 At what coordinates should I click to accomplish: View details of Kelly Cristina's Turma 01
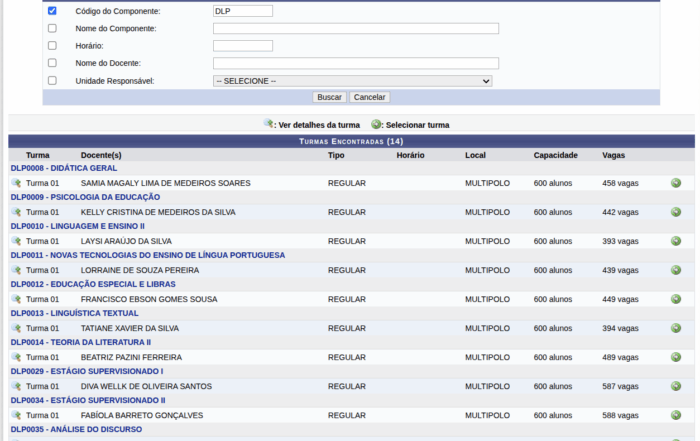[16, 212]
